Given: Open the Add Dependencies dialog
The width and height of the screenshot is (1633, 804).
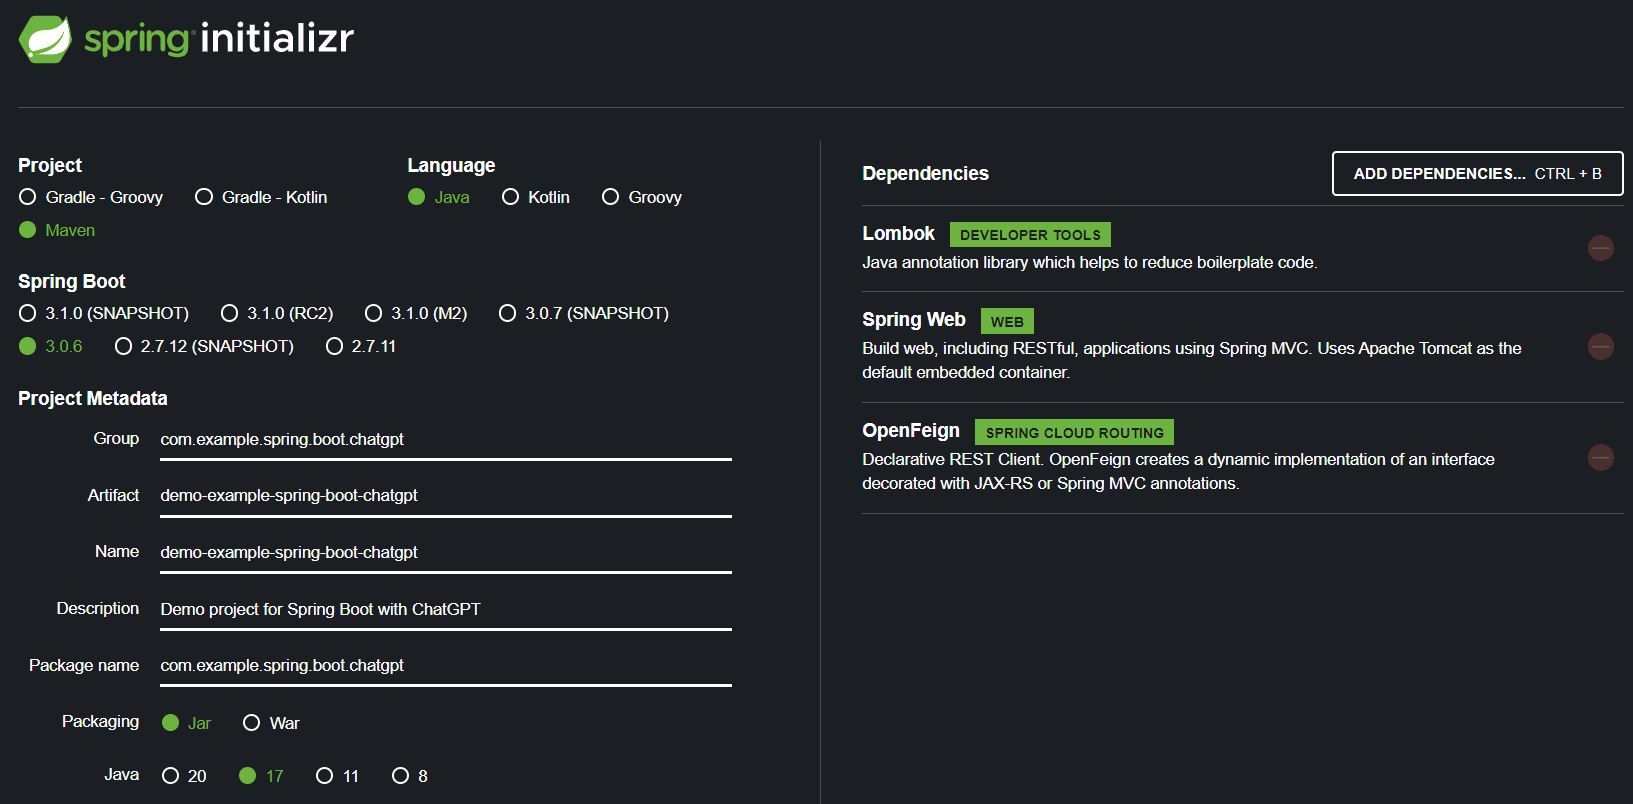Looking at the screenshot, I should 1477,174.
